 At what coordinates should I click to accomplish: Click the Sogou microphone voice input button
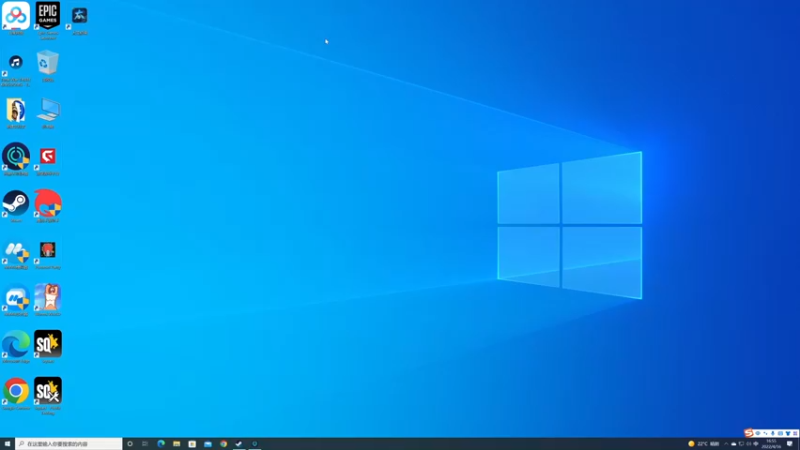pos(772,433)
